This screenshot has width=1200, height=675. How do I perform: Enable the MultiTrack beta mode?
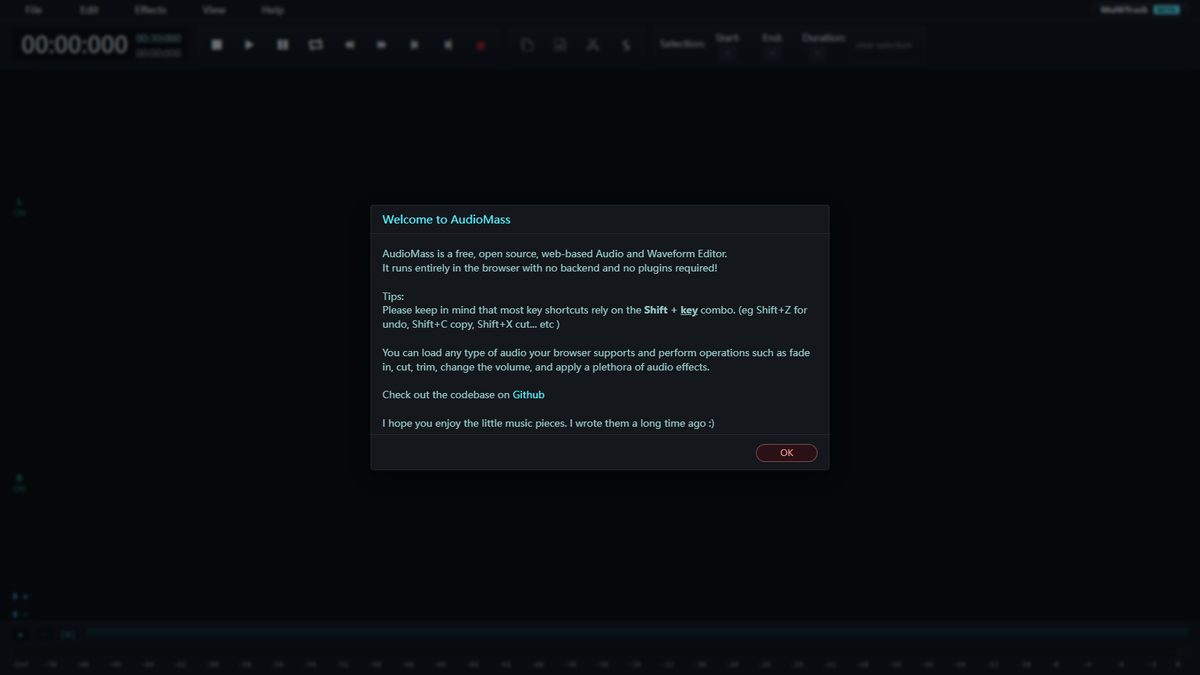point(1140,10)
